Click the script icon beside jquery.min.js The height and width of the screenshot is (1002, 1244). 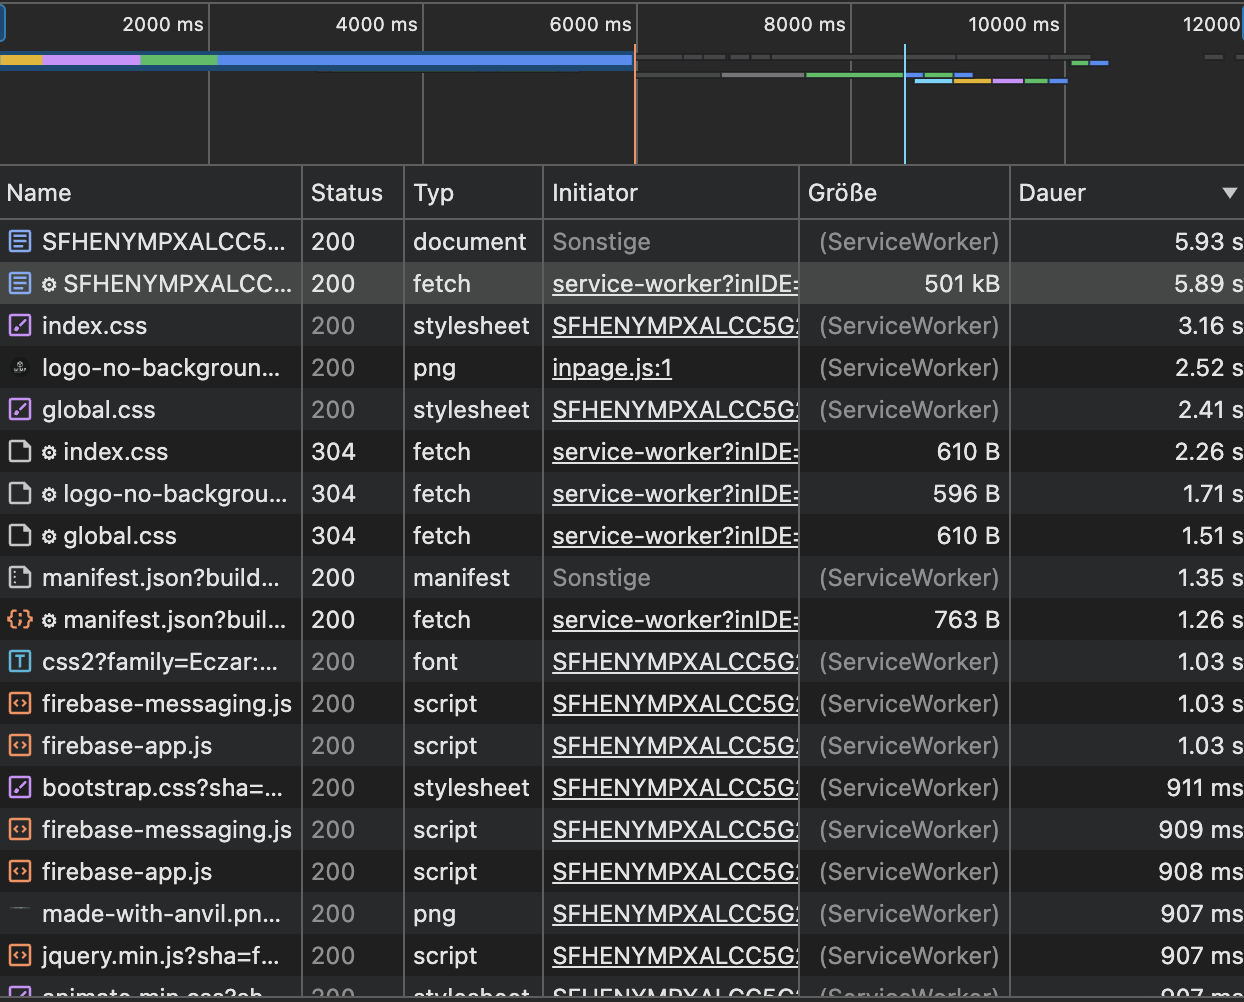tap(19, 955)
